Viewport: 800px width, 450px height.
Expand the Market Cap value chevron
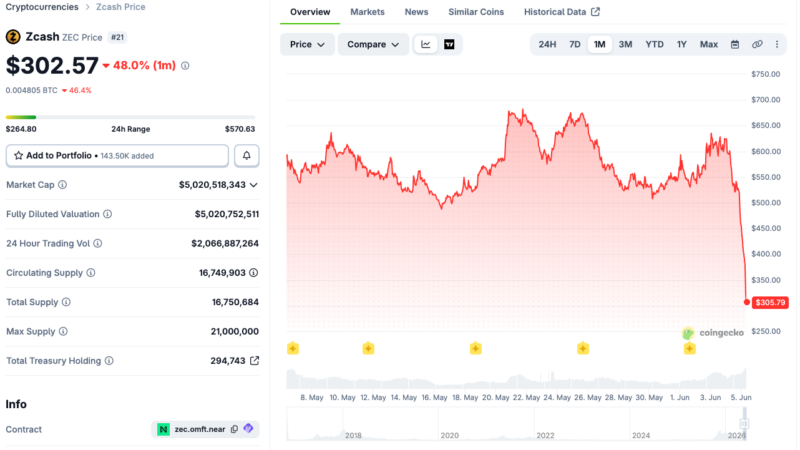coord(254,185)
